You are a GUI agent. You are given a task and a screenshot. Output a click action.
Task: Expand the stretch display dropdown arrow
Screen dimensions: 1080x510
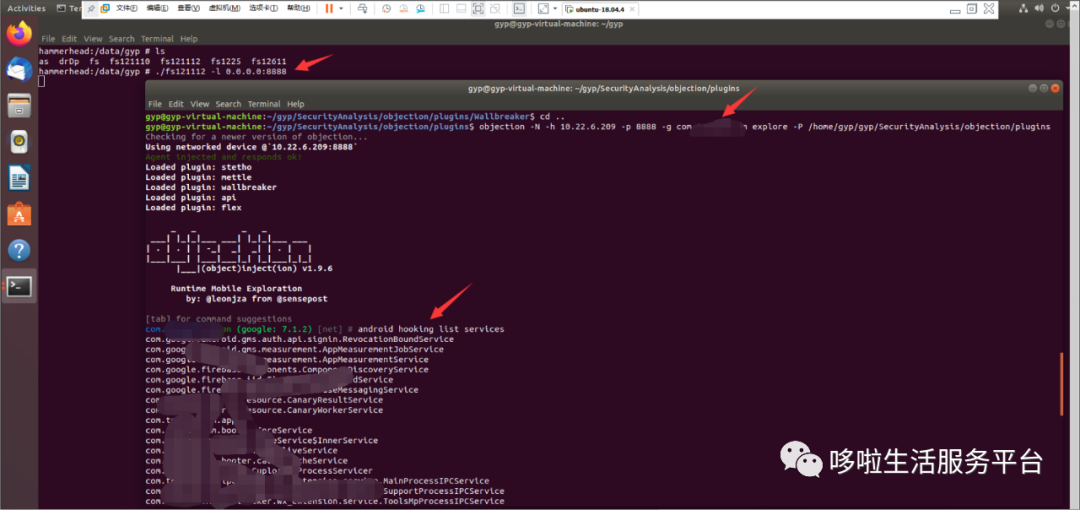click(x=554, y=9)
